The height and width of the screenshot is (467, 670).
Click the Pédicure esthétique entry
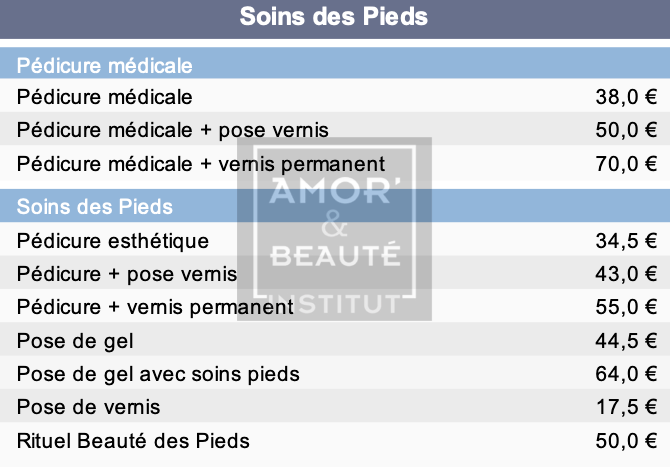pyautogui.click(x=113, y=241)
